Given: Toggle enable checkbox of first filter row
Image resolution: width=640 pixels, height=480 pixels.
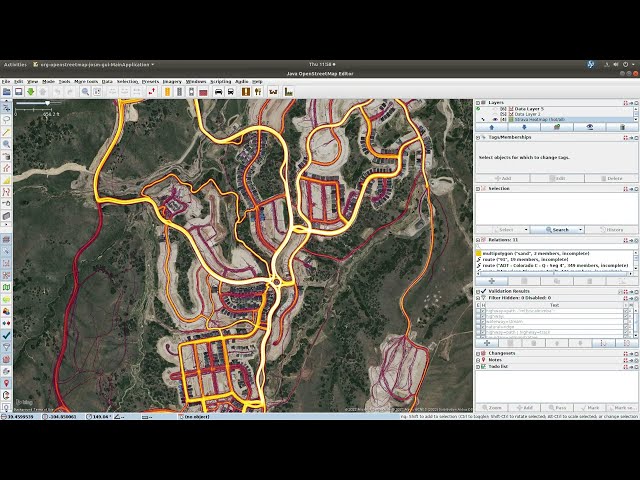Looking at the screenshot, I should [x=478, y=311].
